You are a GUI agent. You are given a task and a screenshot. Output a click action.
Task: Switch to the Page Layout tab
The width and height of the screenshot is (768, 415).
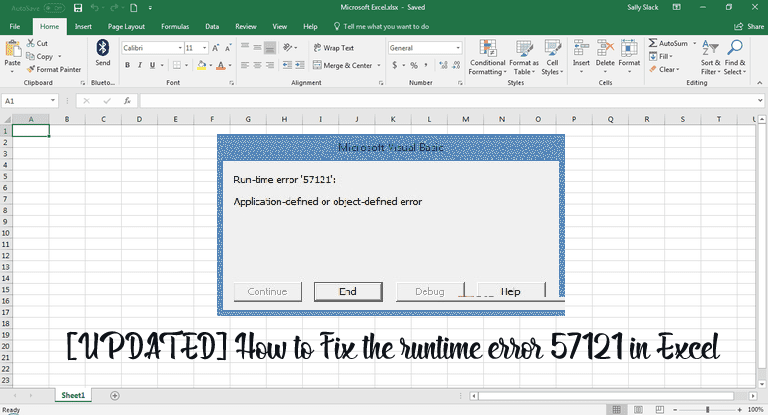coord(126,26)
